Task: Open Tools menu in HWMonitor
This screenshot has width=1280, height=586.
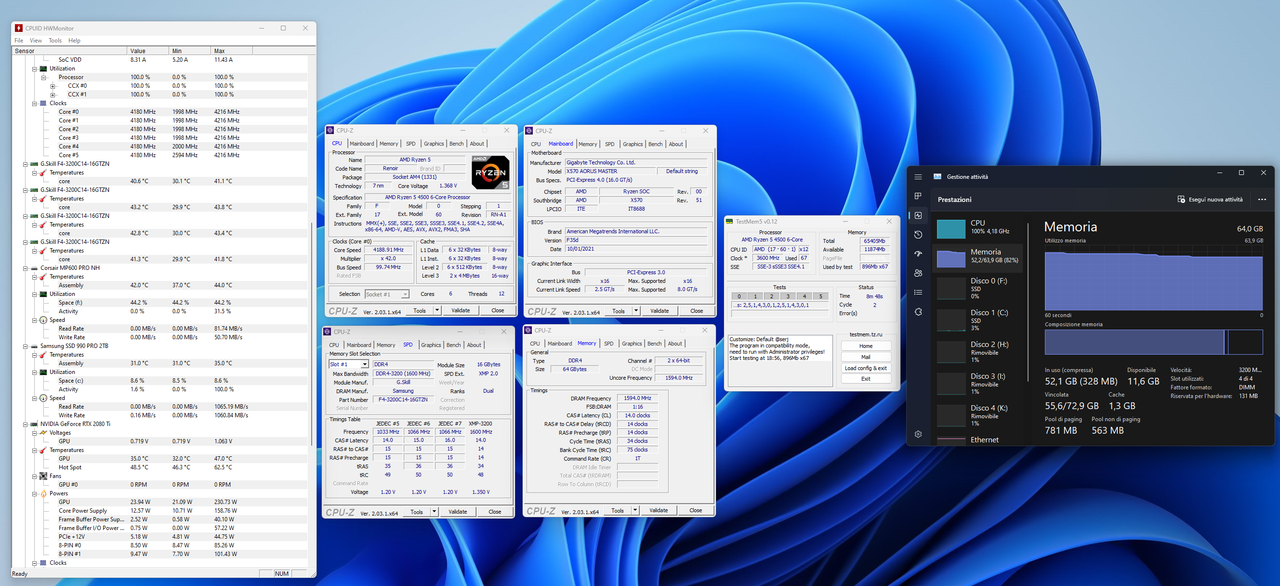Action: pyautogui.click(x=55, y=40)
